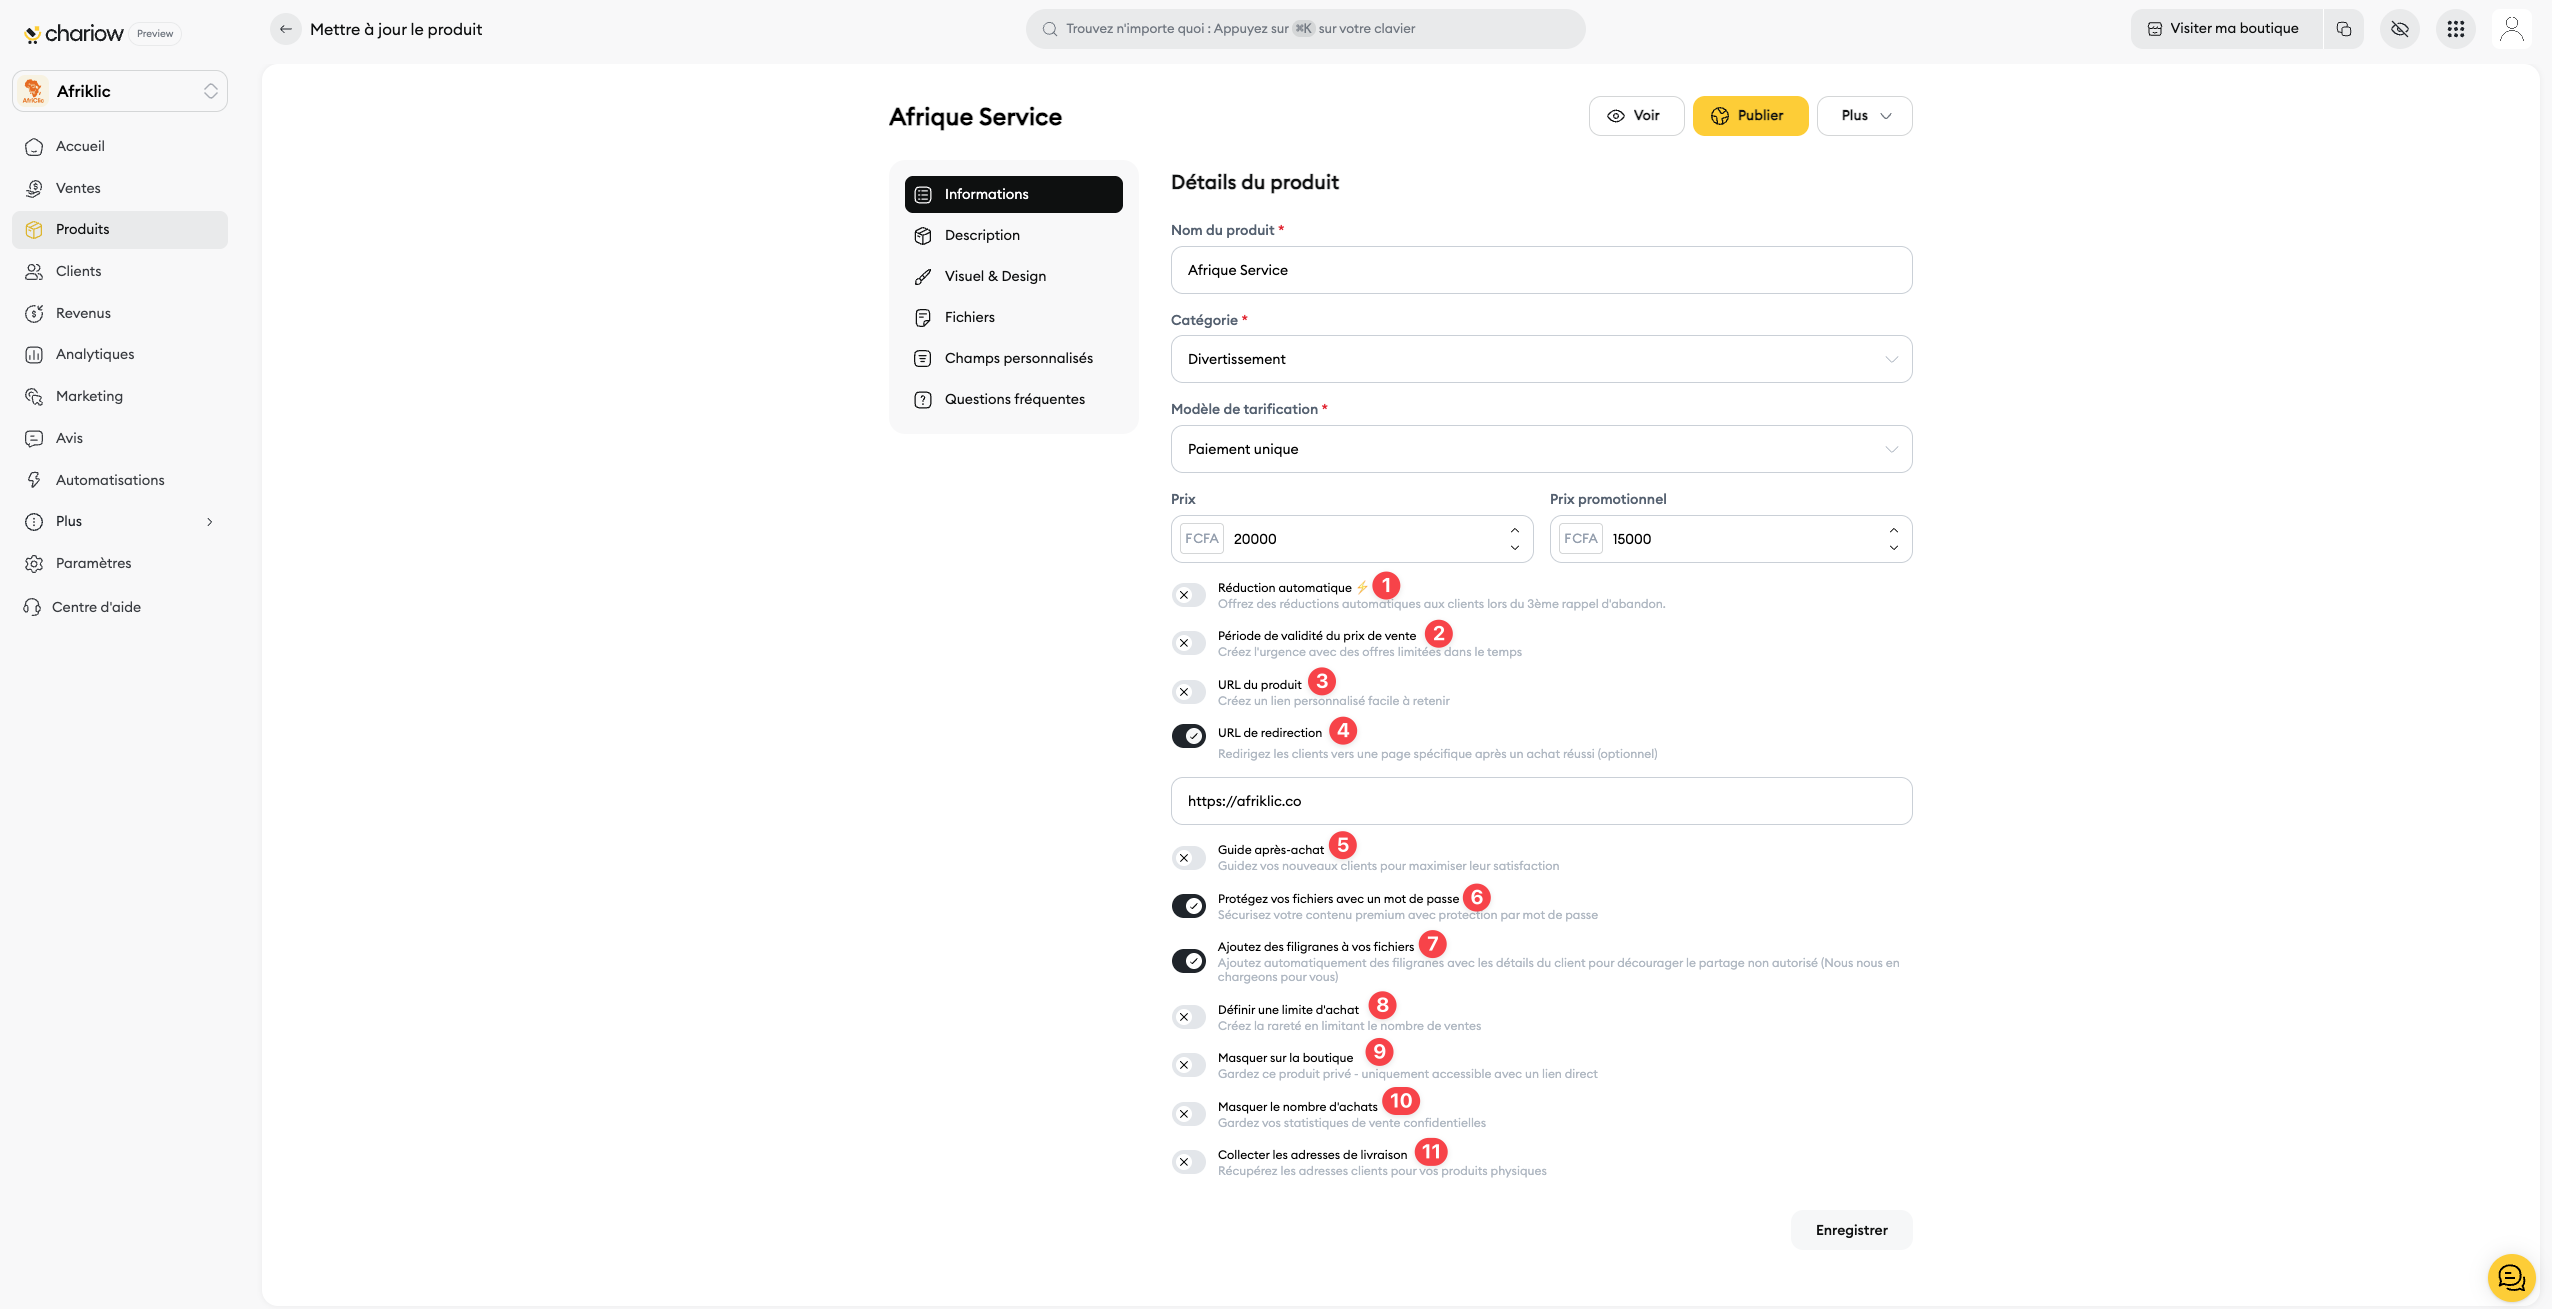Image resolution: width=2552 pixels, height=1309 pixels.
Task: Open the apps grid icon in header
Action: click(2455, 29)
